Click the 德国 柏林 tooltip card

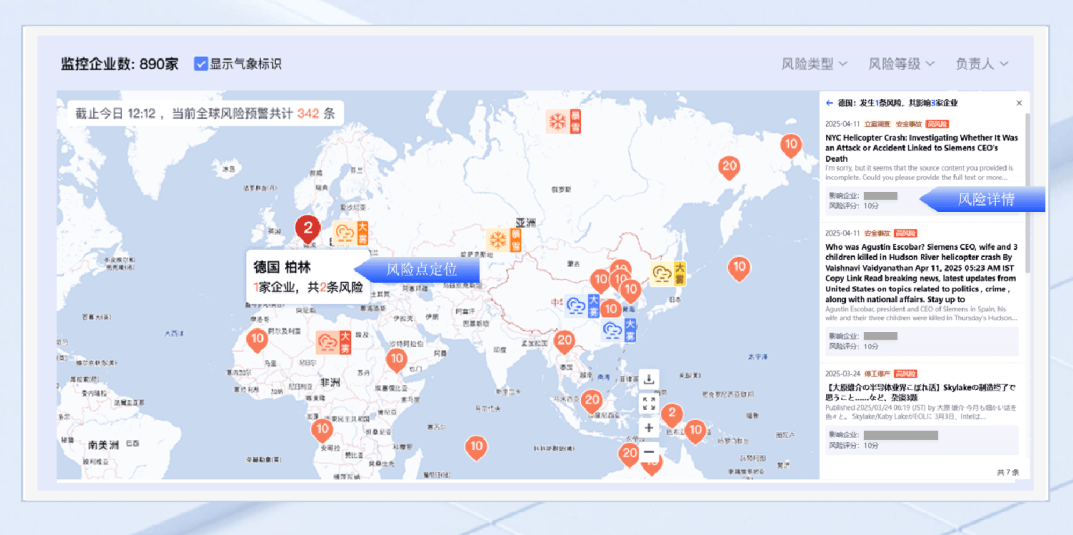pos(307,276)
